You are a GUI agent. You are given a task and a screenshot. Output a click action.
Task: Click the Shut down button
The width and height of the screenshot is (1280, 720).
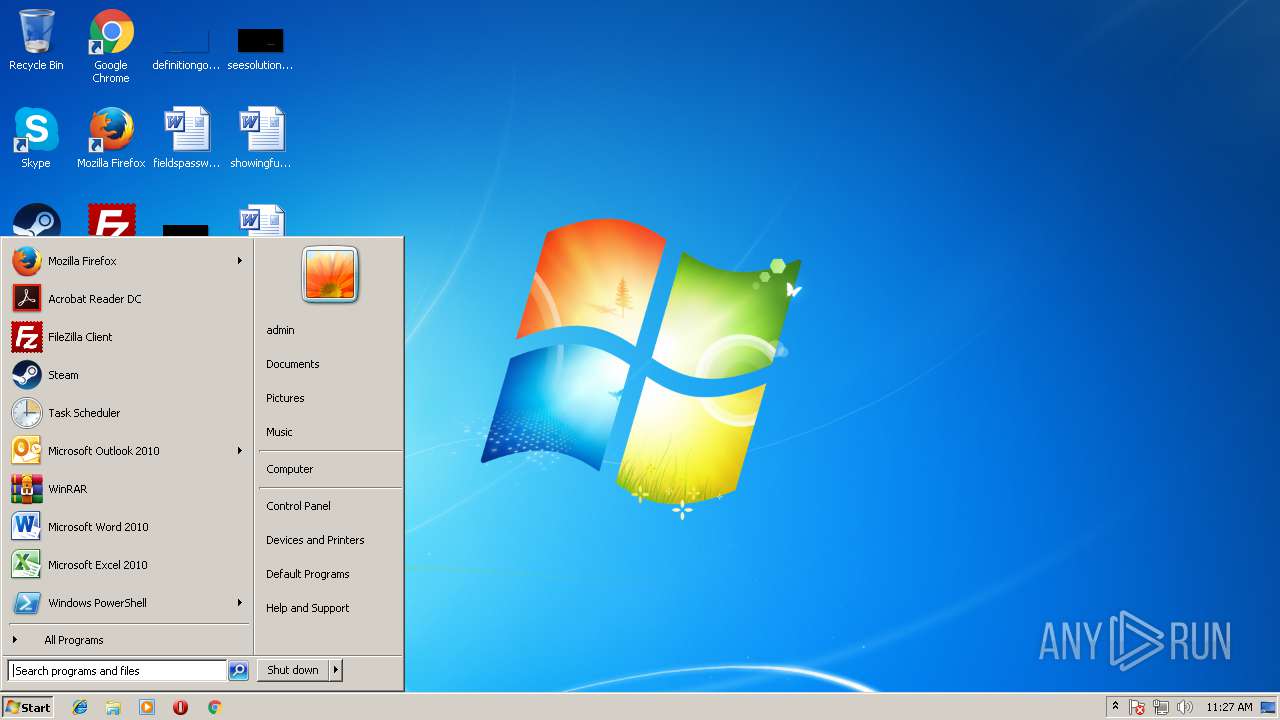tap(293, 670)
